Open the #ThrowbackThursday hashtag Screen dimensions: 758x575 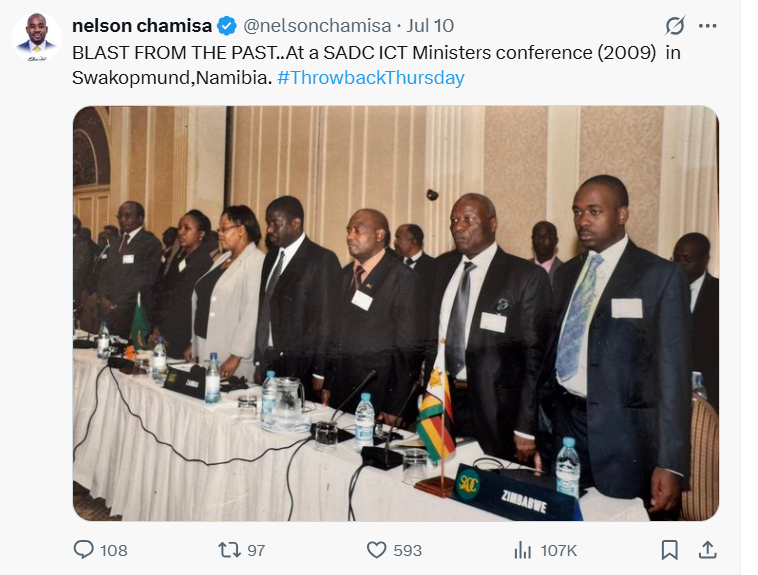coord(371,77)
